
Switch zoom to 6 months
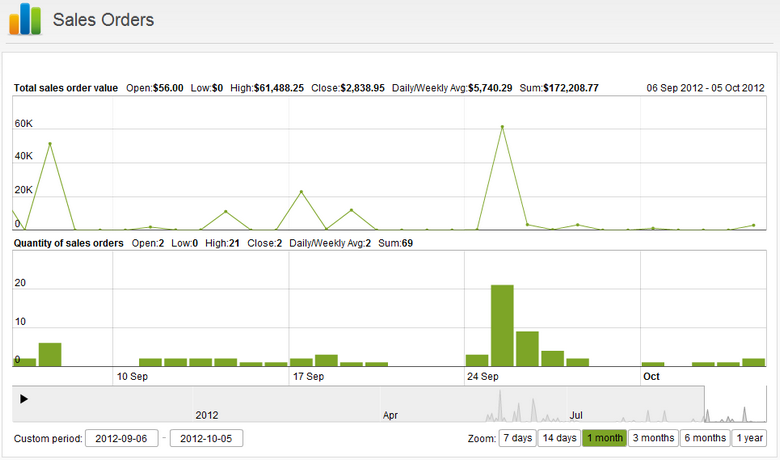(x=705, y=438)
